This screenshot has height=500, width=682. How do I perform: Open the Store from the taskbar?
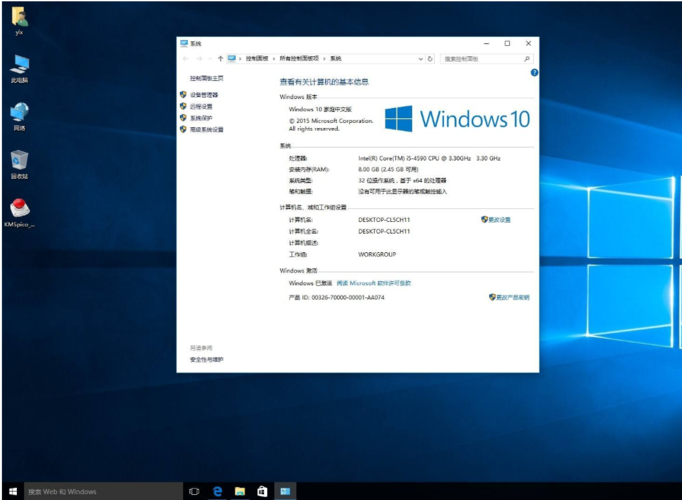click(x=262, y=491)
